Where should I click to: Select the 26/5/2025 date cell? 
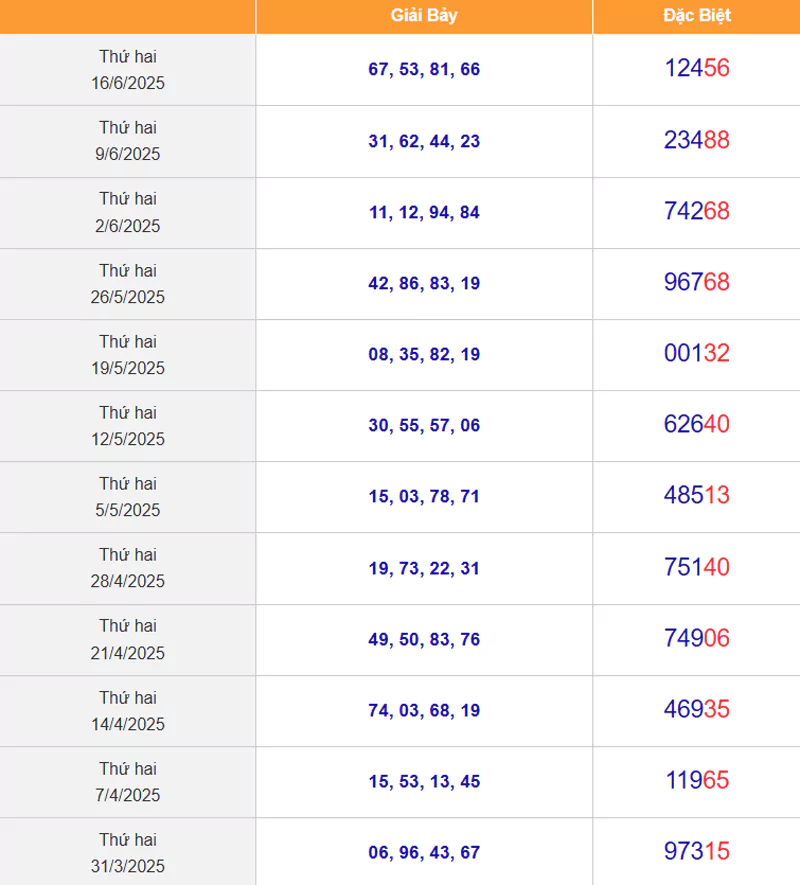[x=128, y=283]
